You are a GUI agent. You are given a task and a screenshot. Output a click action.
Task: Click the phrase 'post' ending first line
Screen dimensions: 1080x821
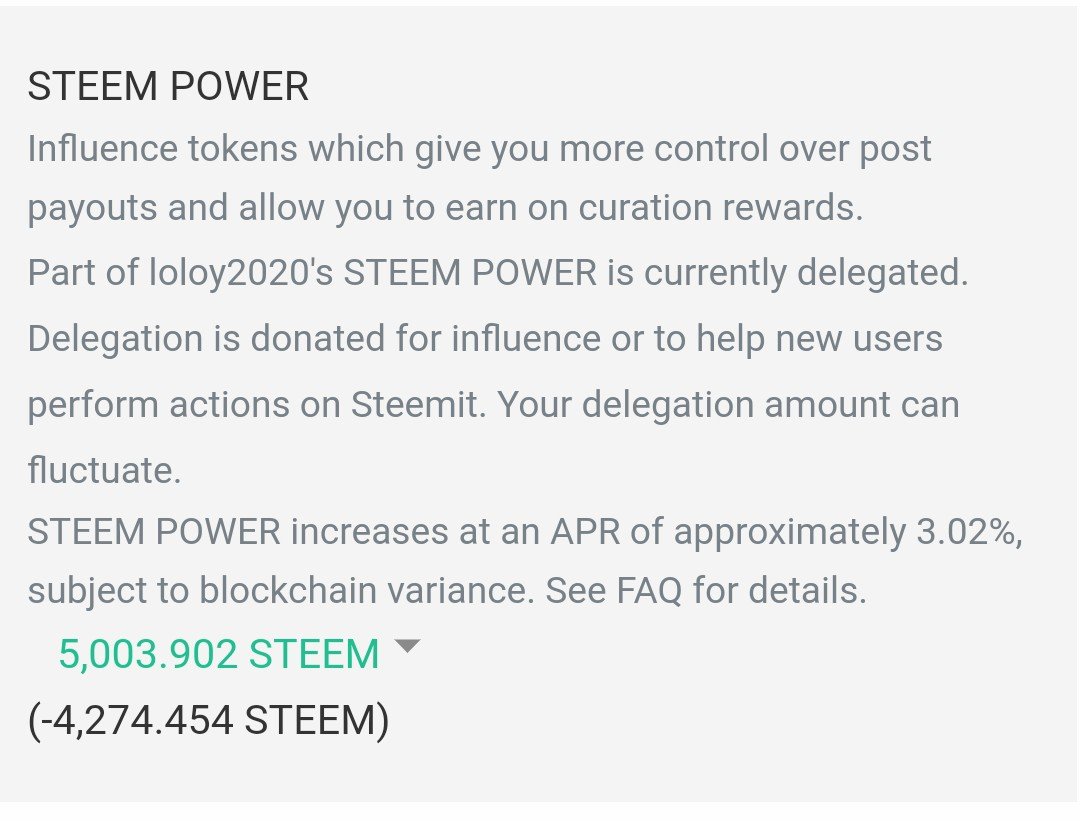point(895,149)
